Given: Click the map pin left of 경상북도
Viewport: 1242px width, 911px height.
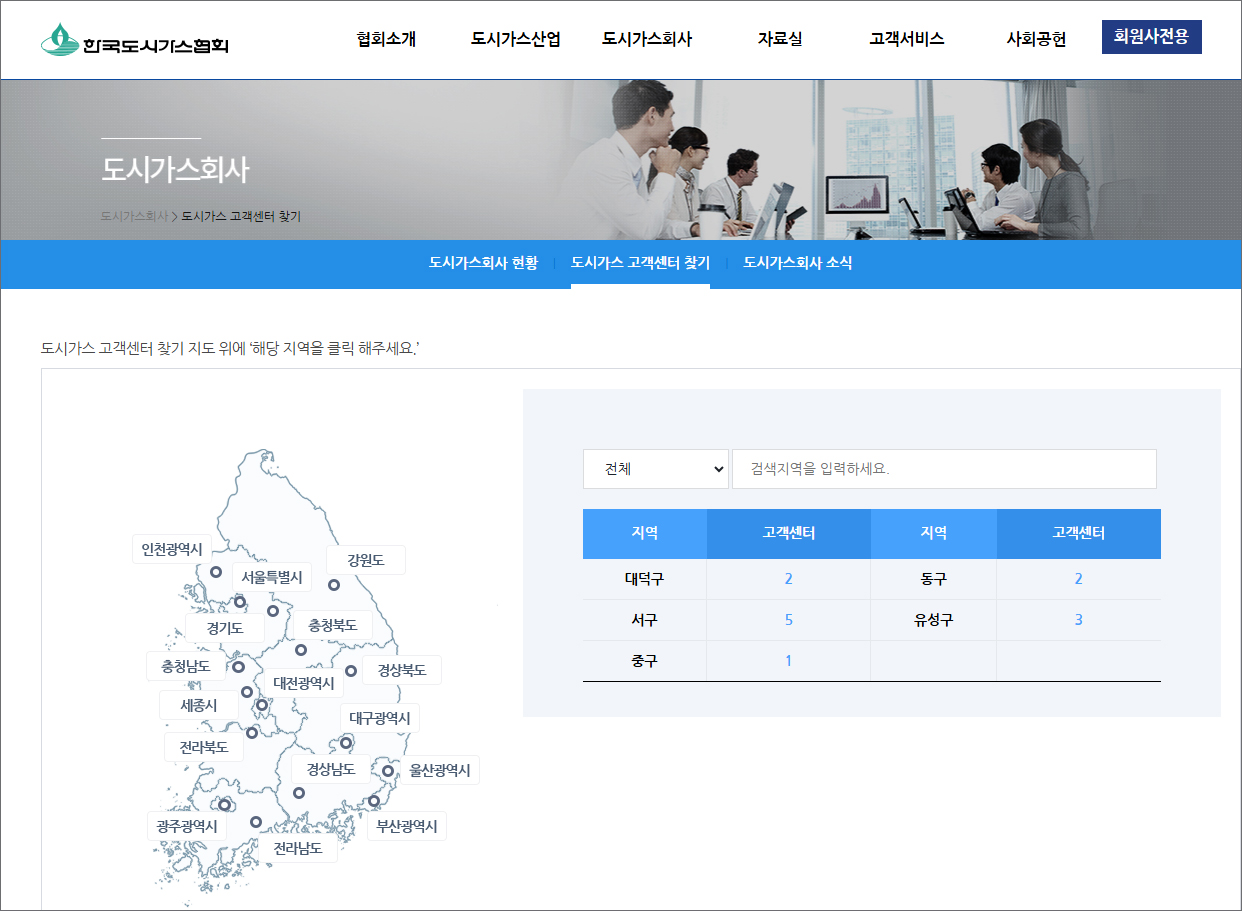Looking at the screenshot, I should [351, 671].
